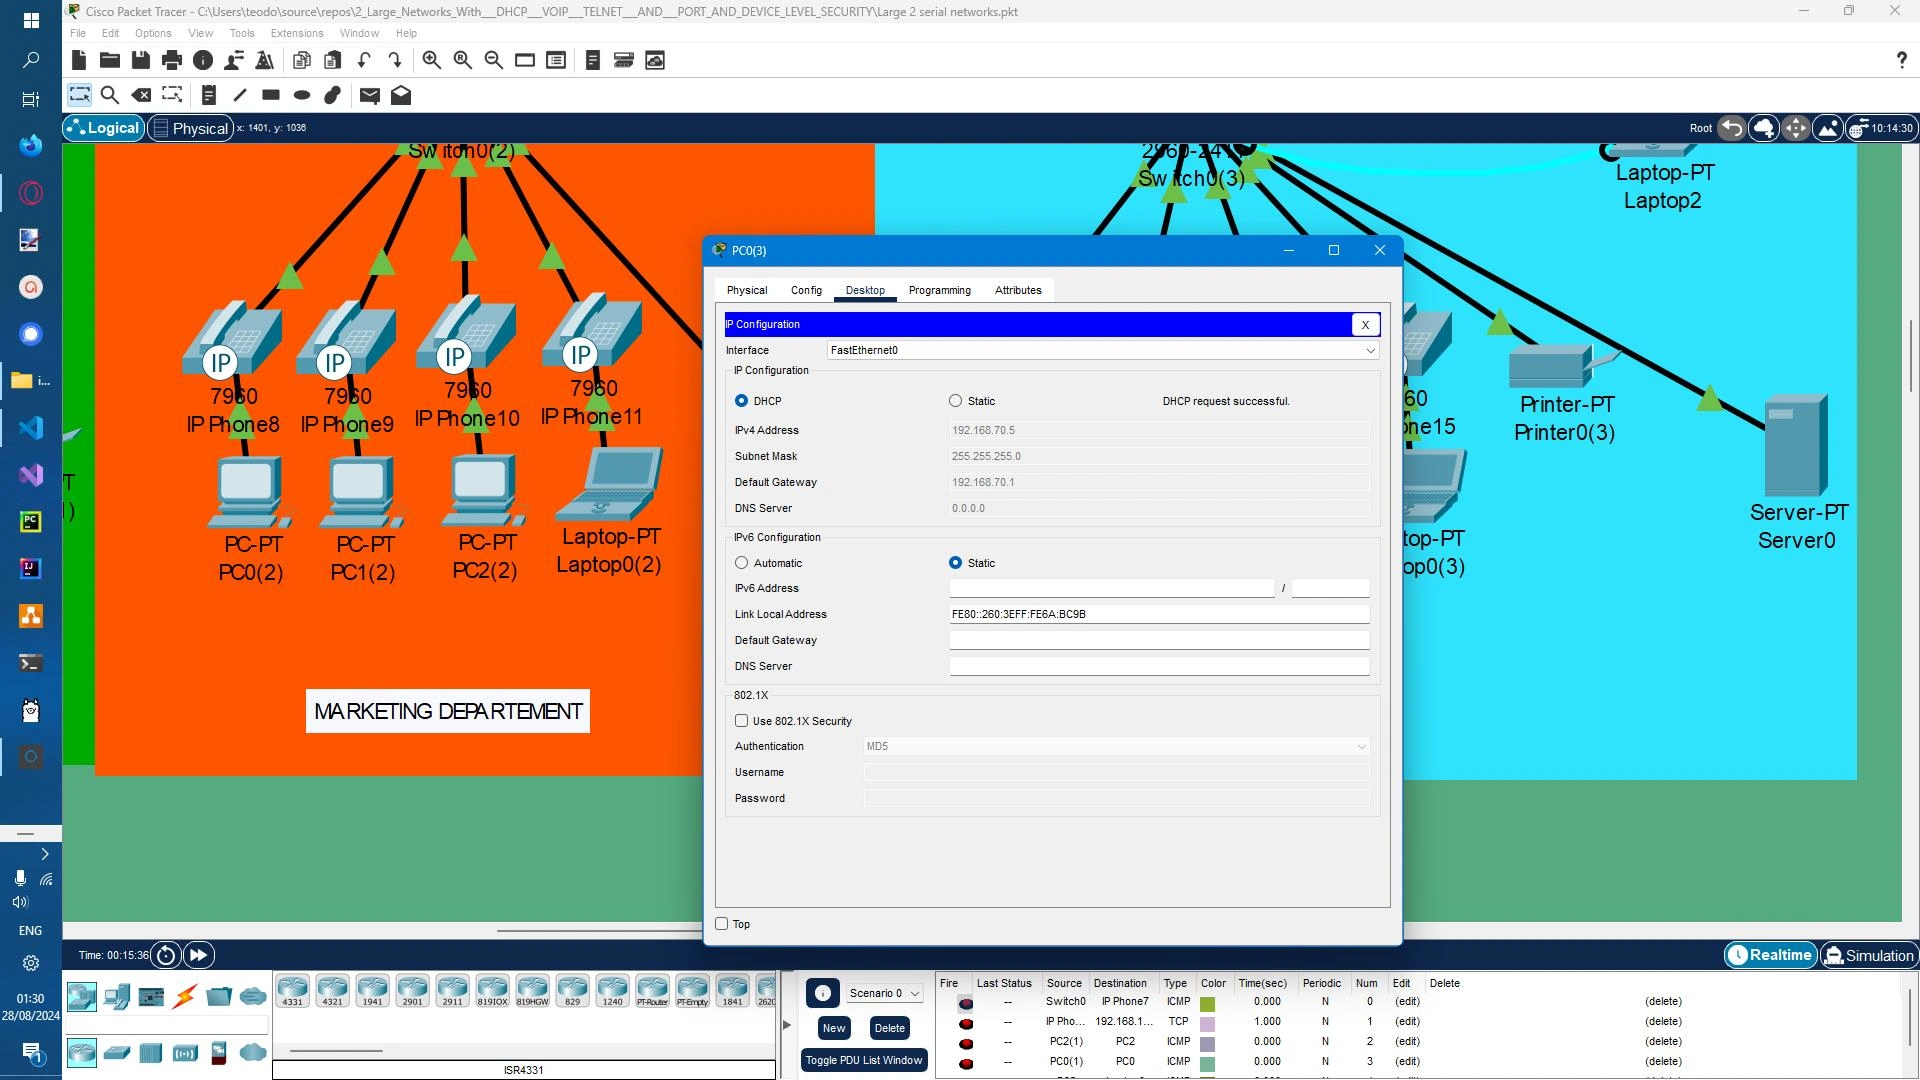
Task: Click the IPv6 Address input field
Action: point(1112,588)
